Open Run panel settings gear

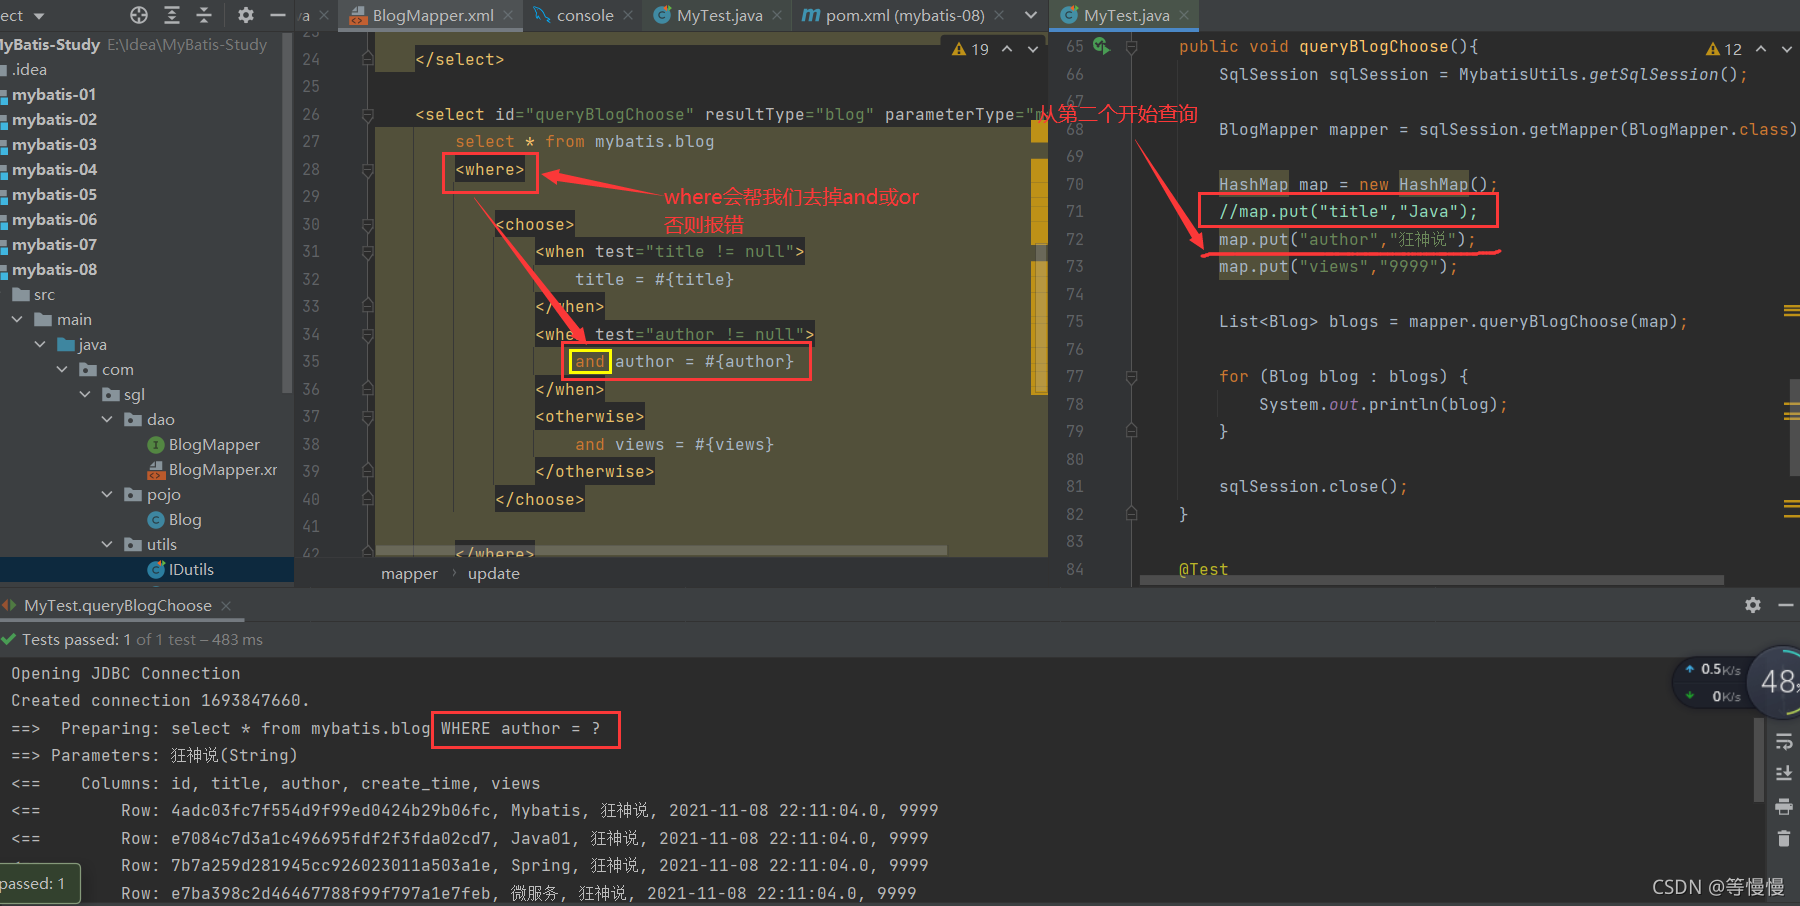click(1753, 605)
